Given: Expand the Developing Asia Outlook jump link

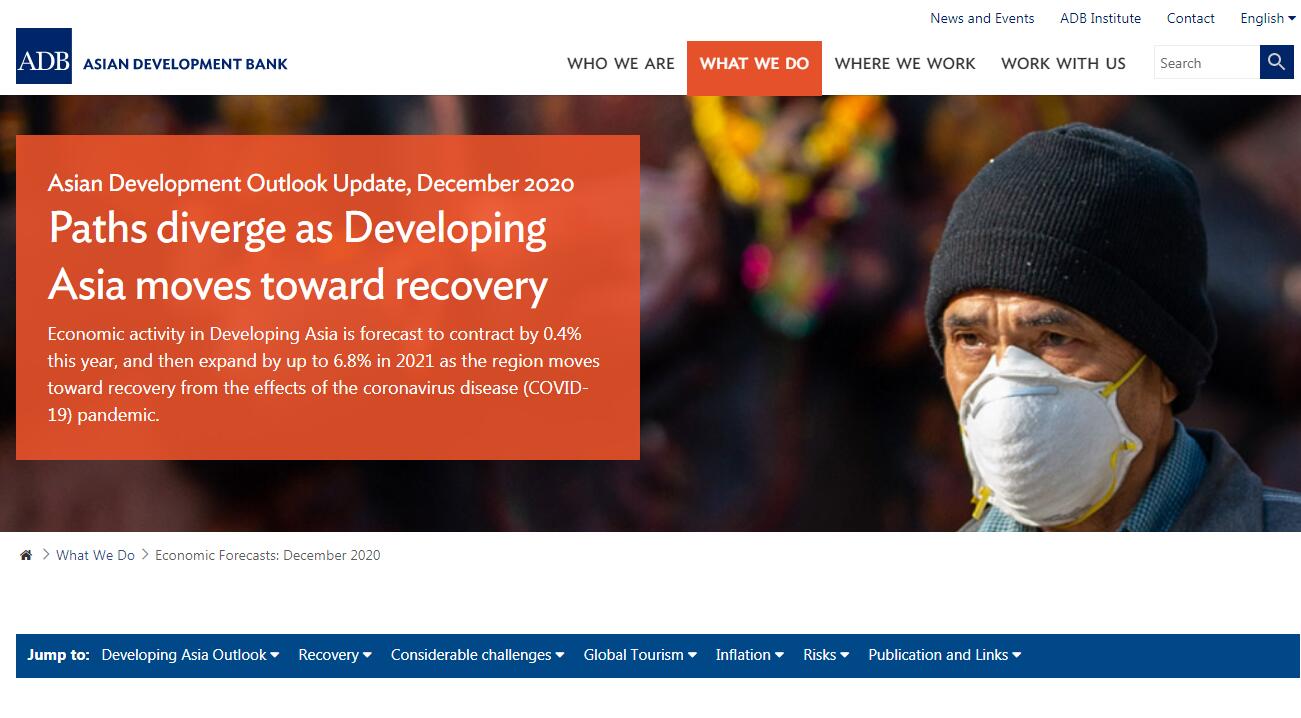Looking at the screenshot, I should click(x=190, y=655).
